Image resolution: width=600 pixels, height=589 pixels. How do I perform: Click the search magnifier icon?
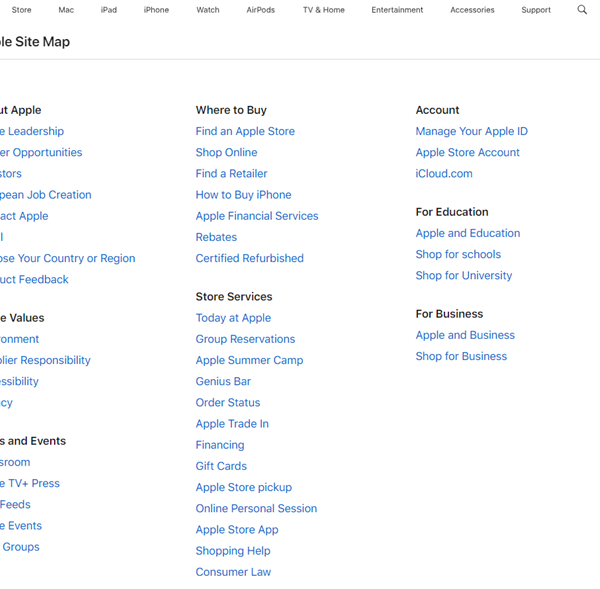(x=582, y=10)
